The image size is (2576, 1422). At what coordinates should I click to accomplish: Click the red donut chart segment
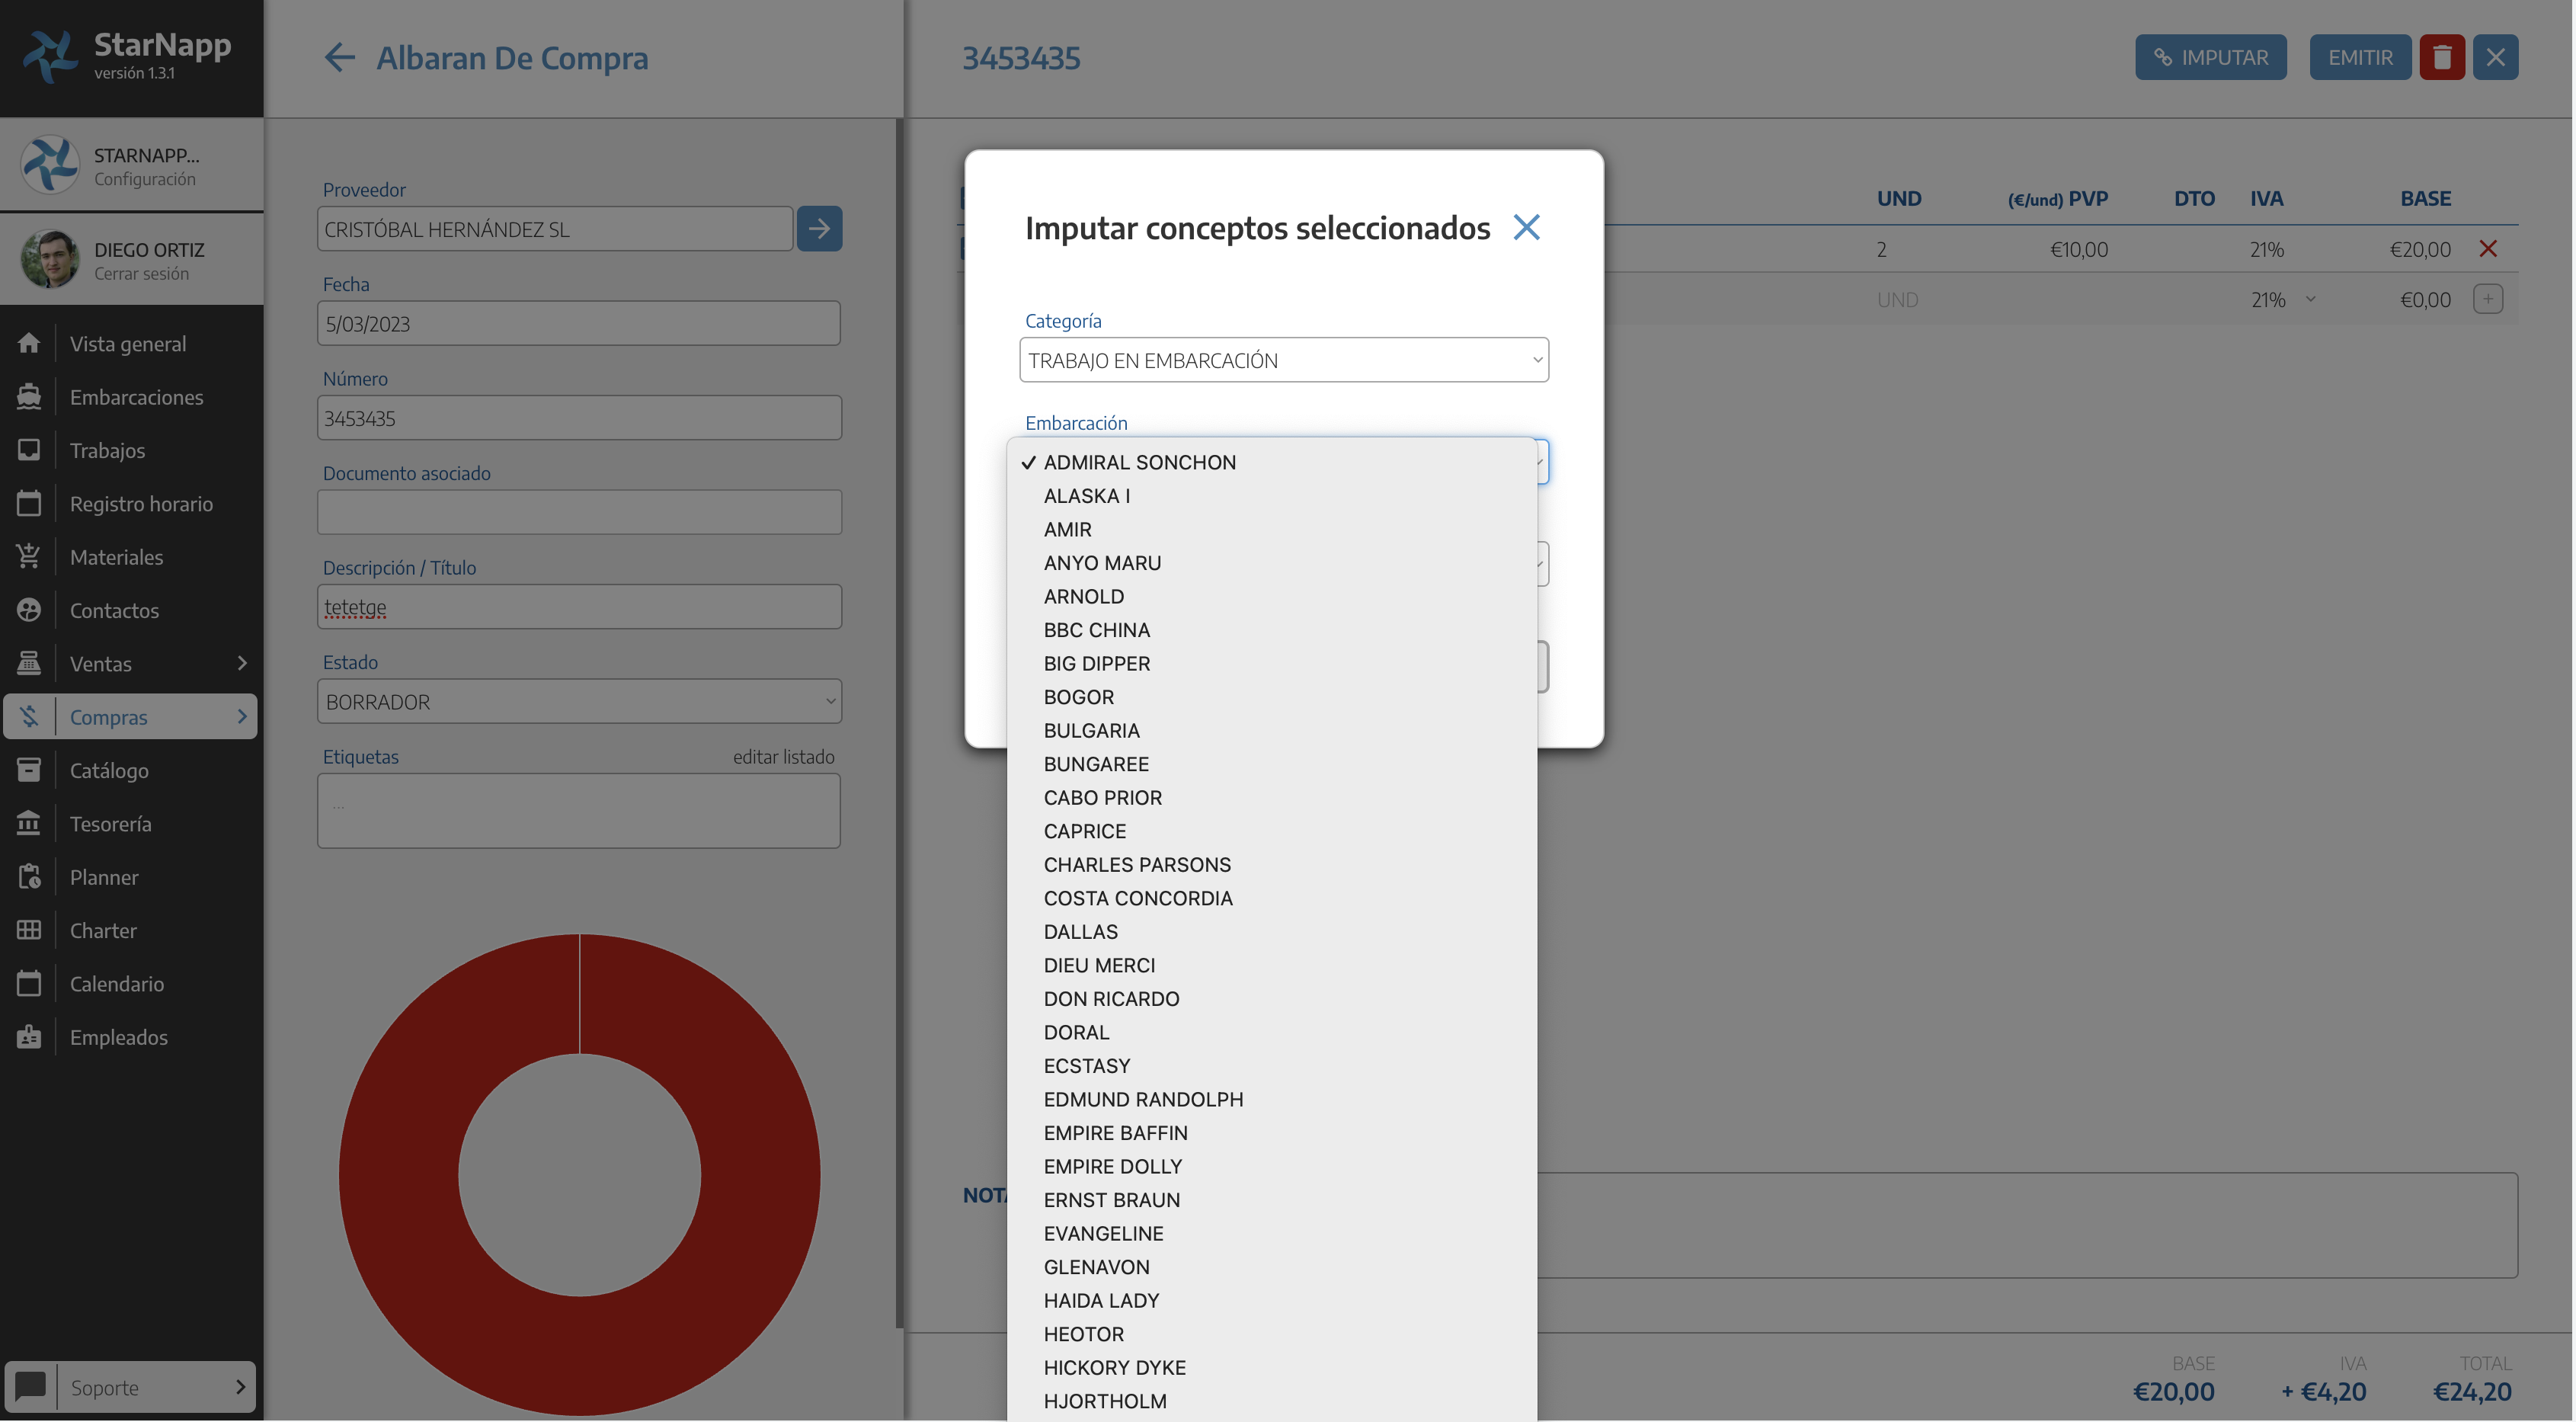click(x=400, y=1175)
